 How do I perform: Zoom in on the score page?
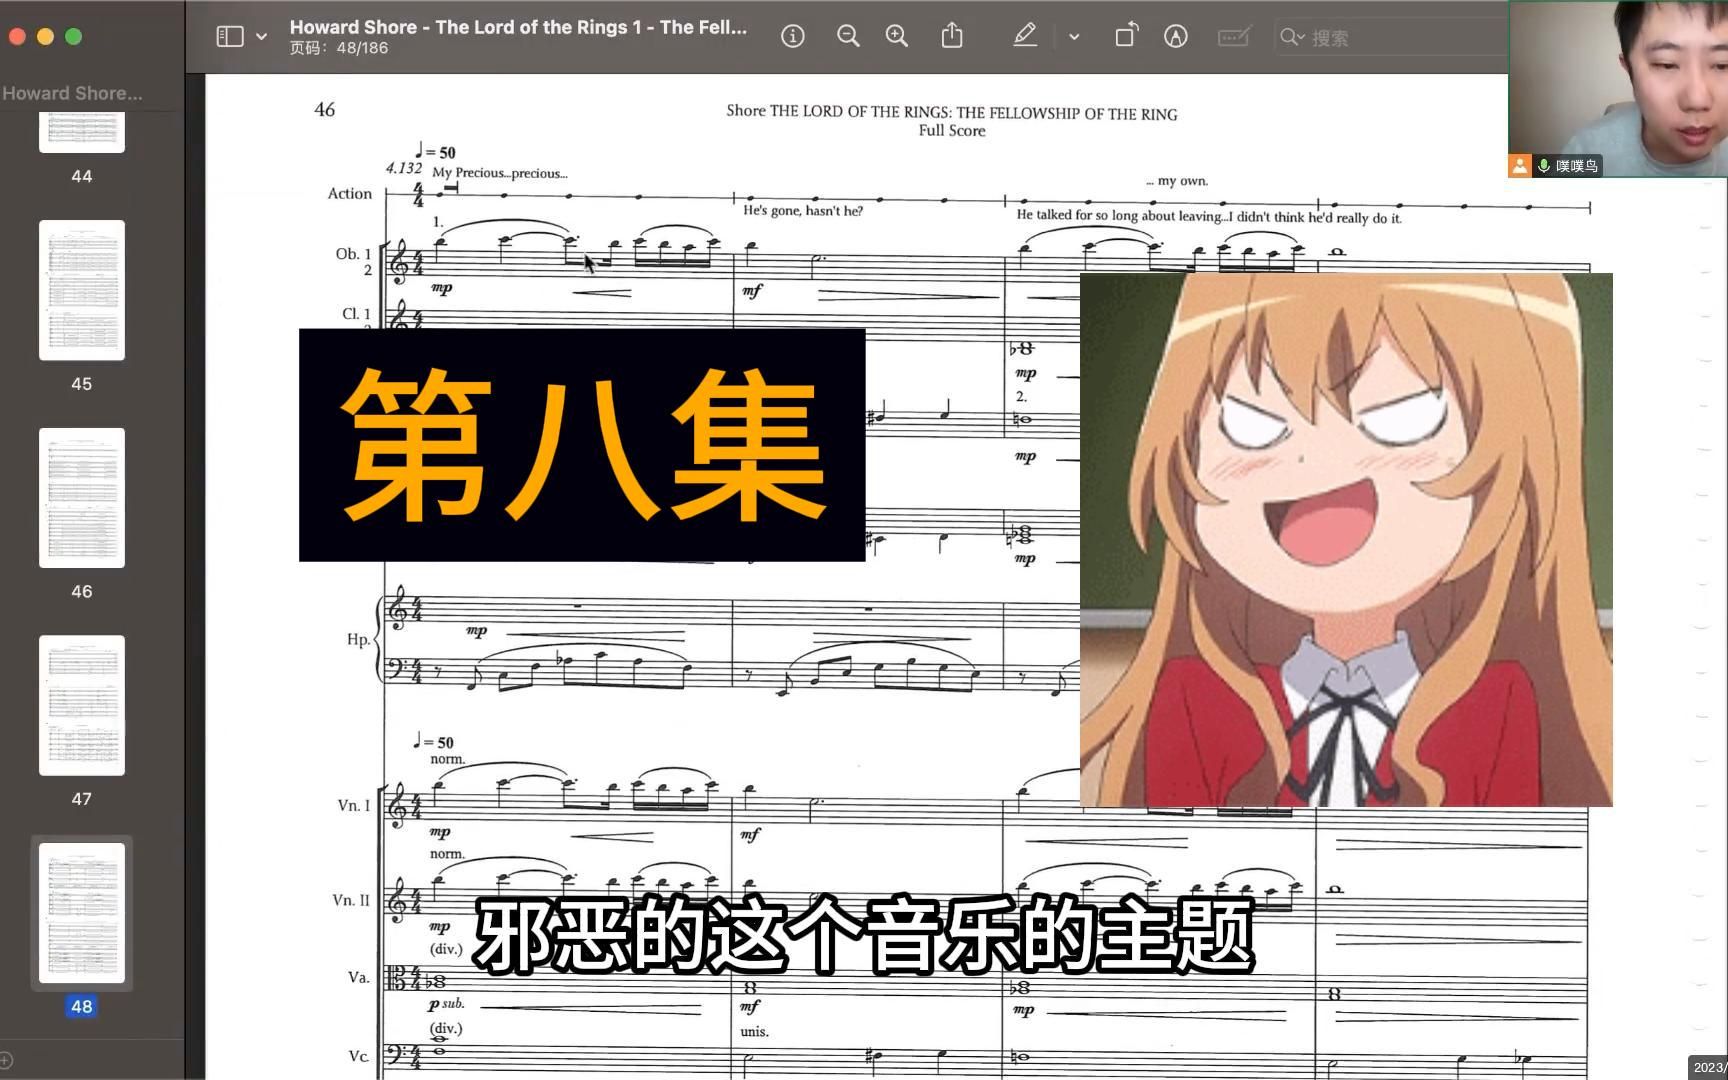(897, 36)
